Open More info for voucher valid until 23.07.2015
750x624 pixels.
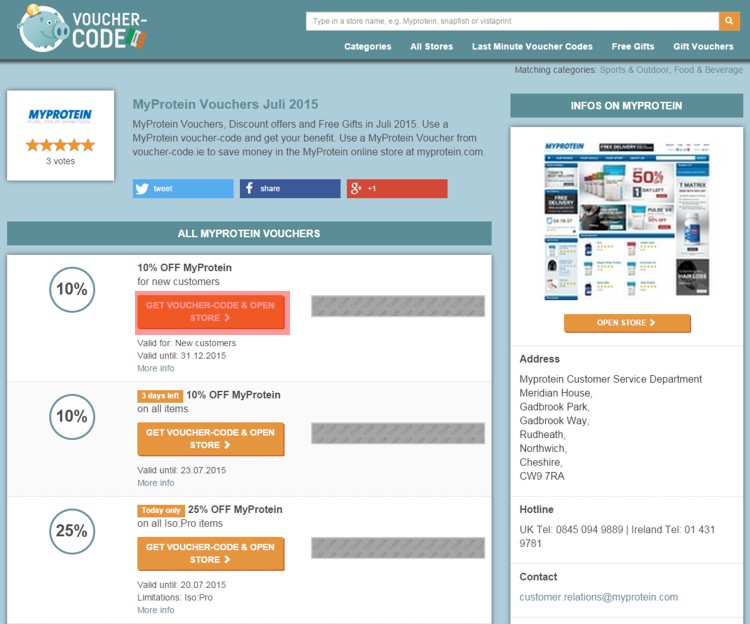[x=155, y=483]
